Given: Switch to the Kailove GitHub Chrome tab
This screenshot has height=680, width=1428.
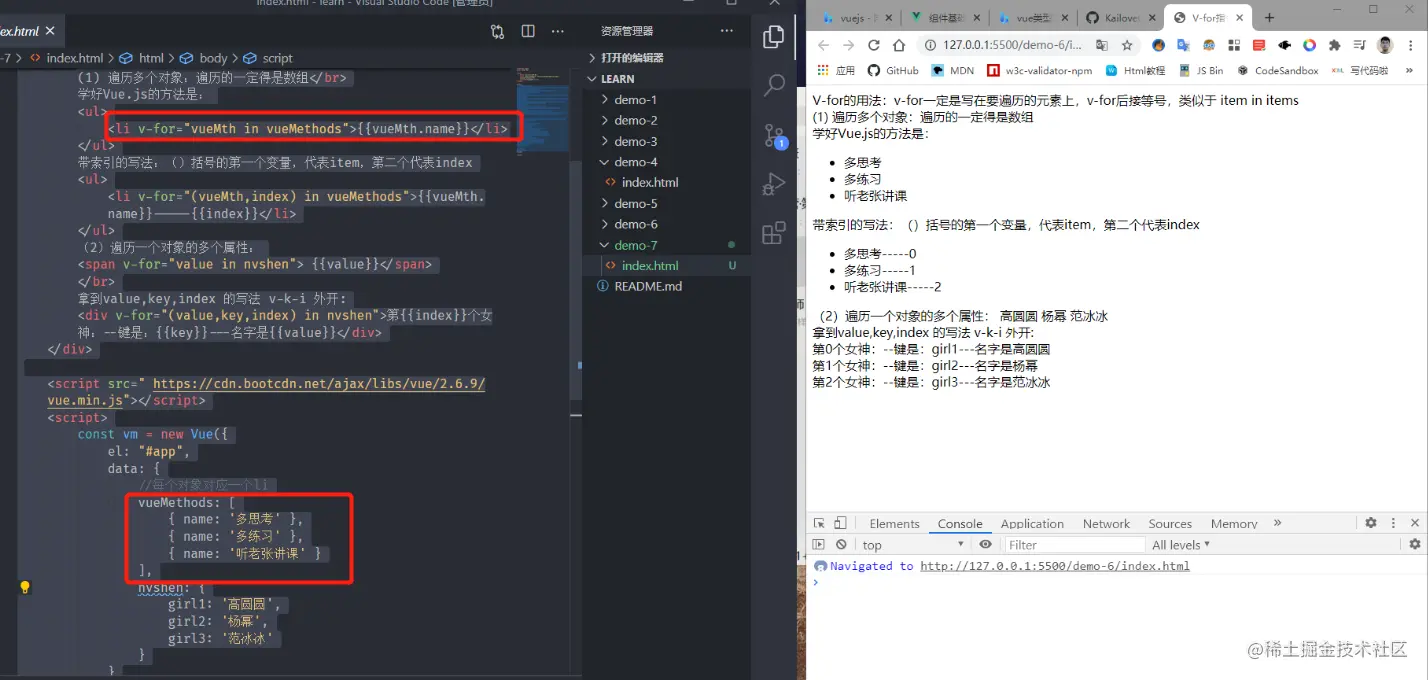Looking at the screenshot, I should click(1120, 18).
